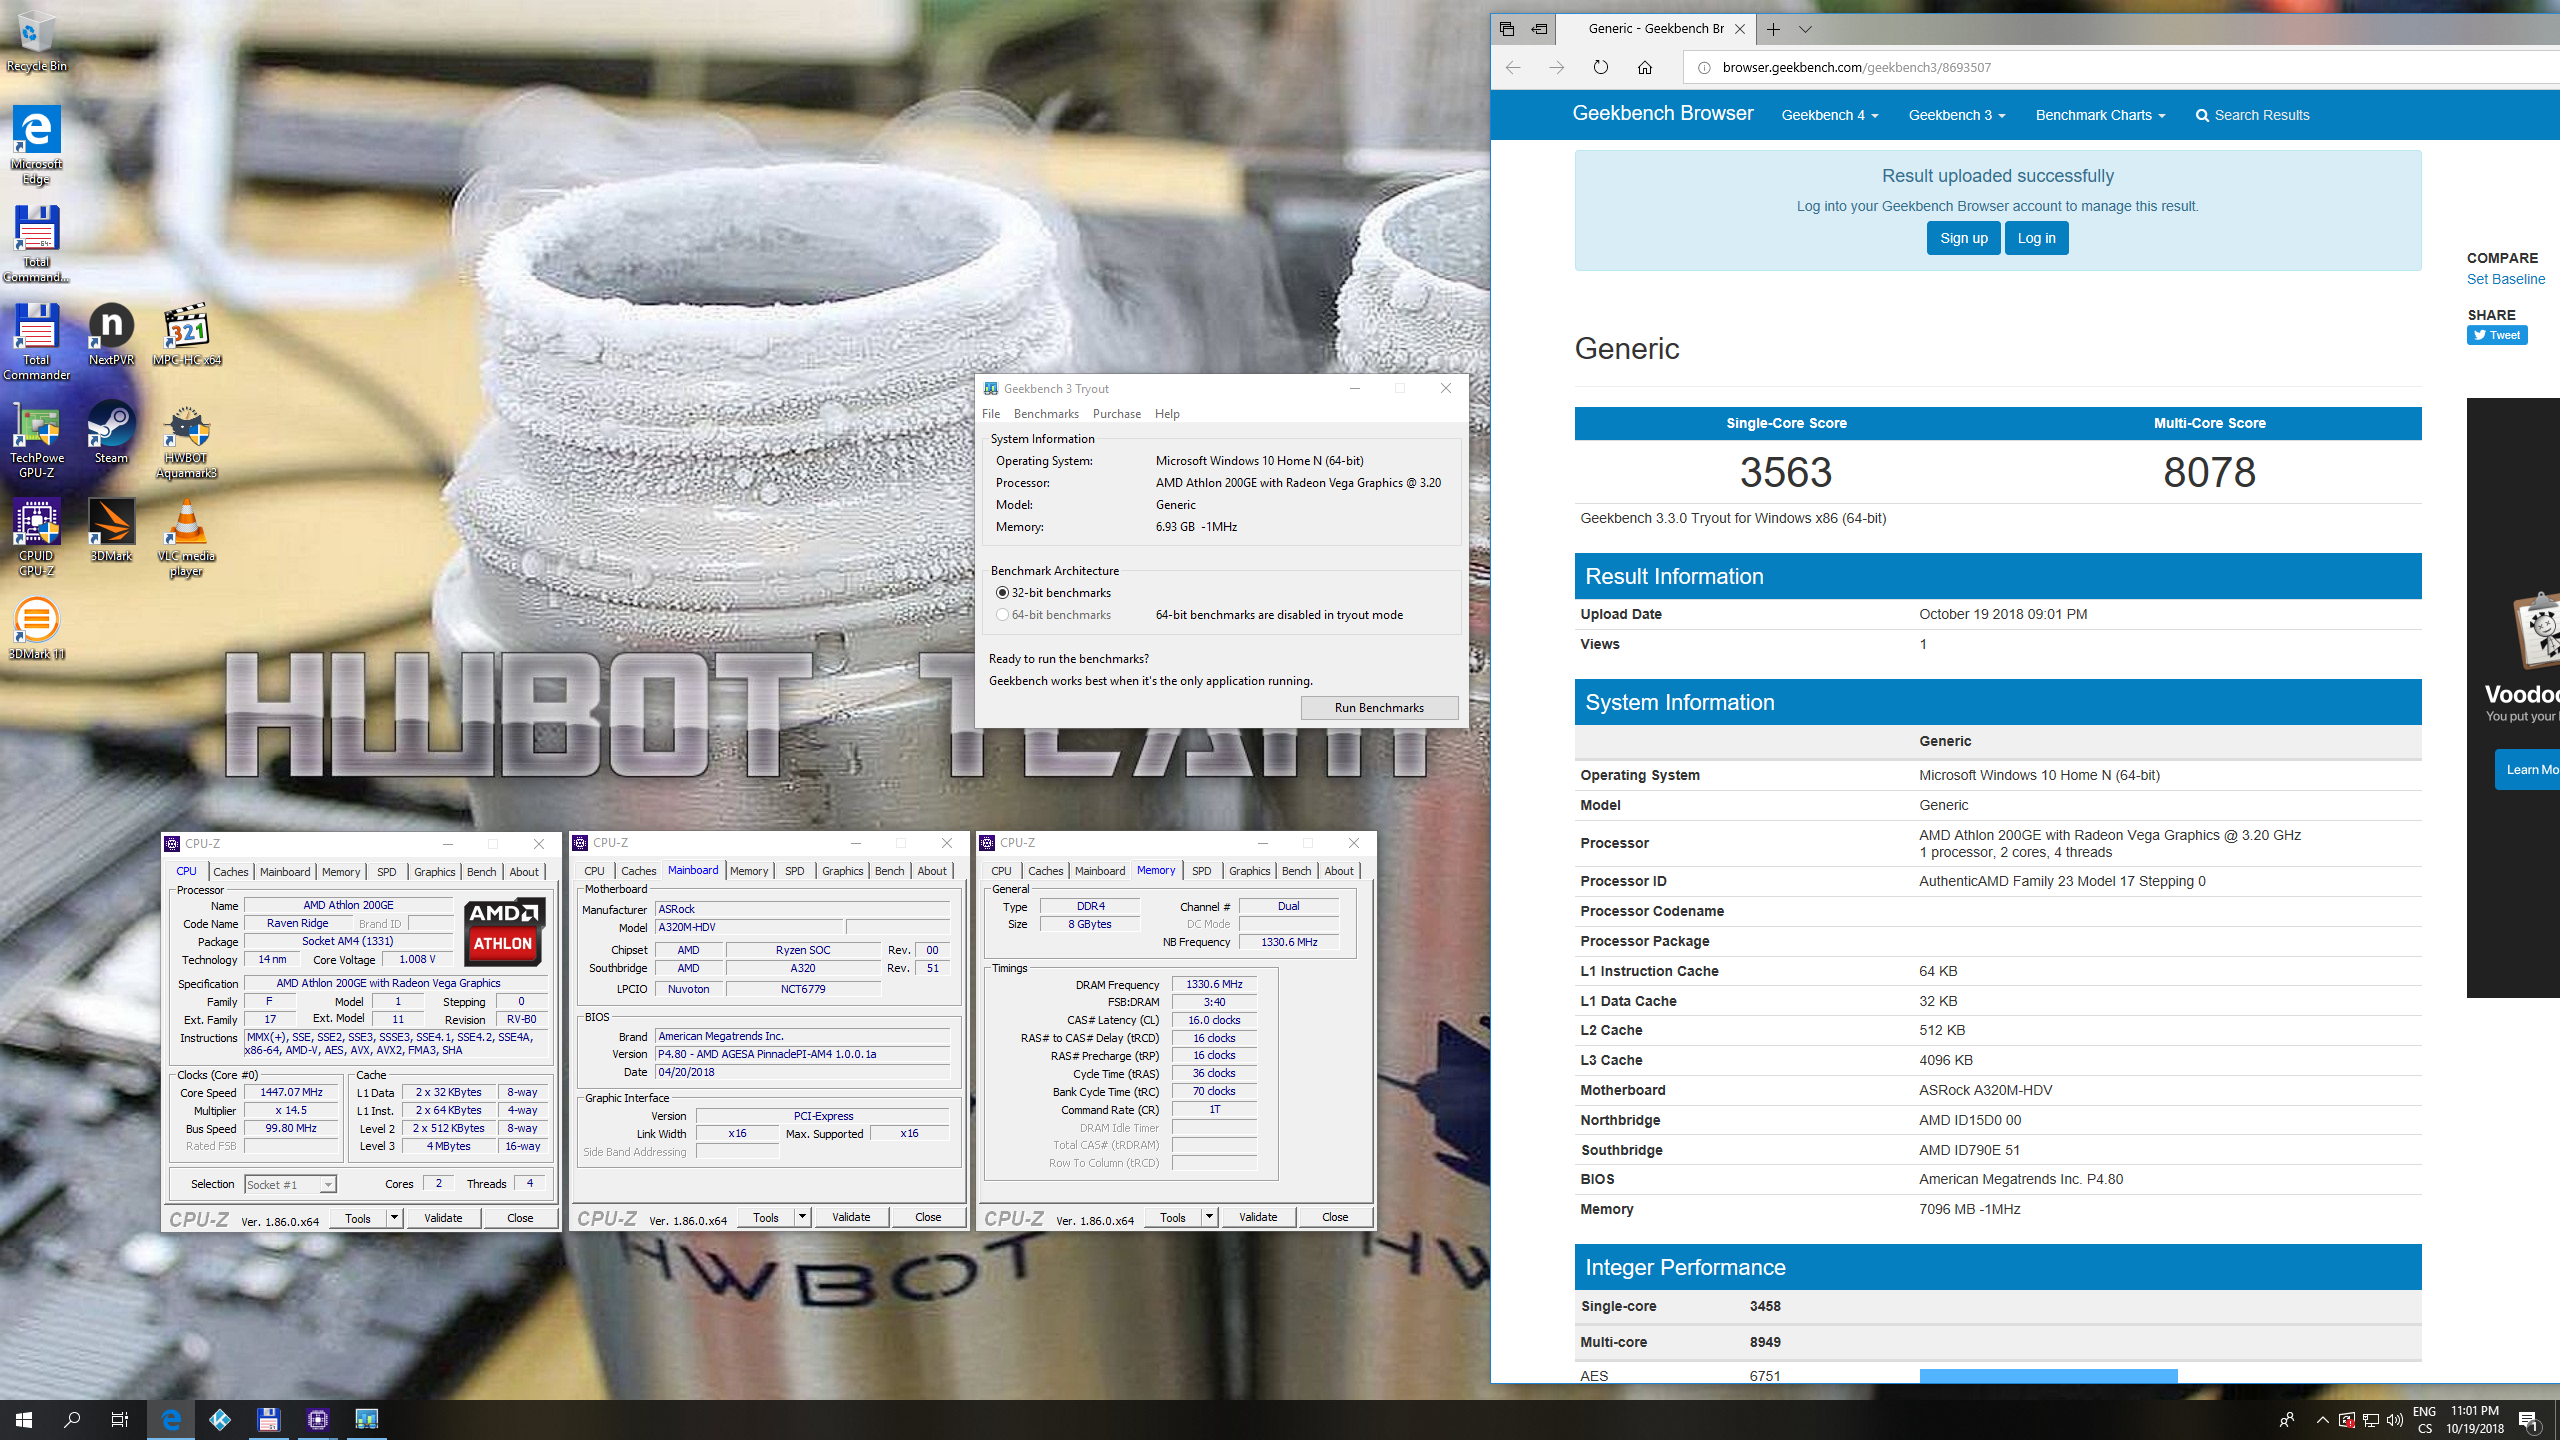Click the Log in button
This screenshot has height=1440, width=2560.
[2036, 238]
